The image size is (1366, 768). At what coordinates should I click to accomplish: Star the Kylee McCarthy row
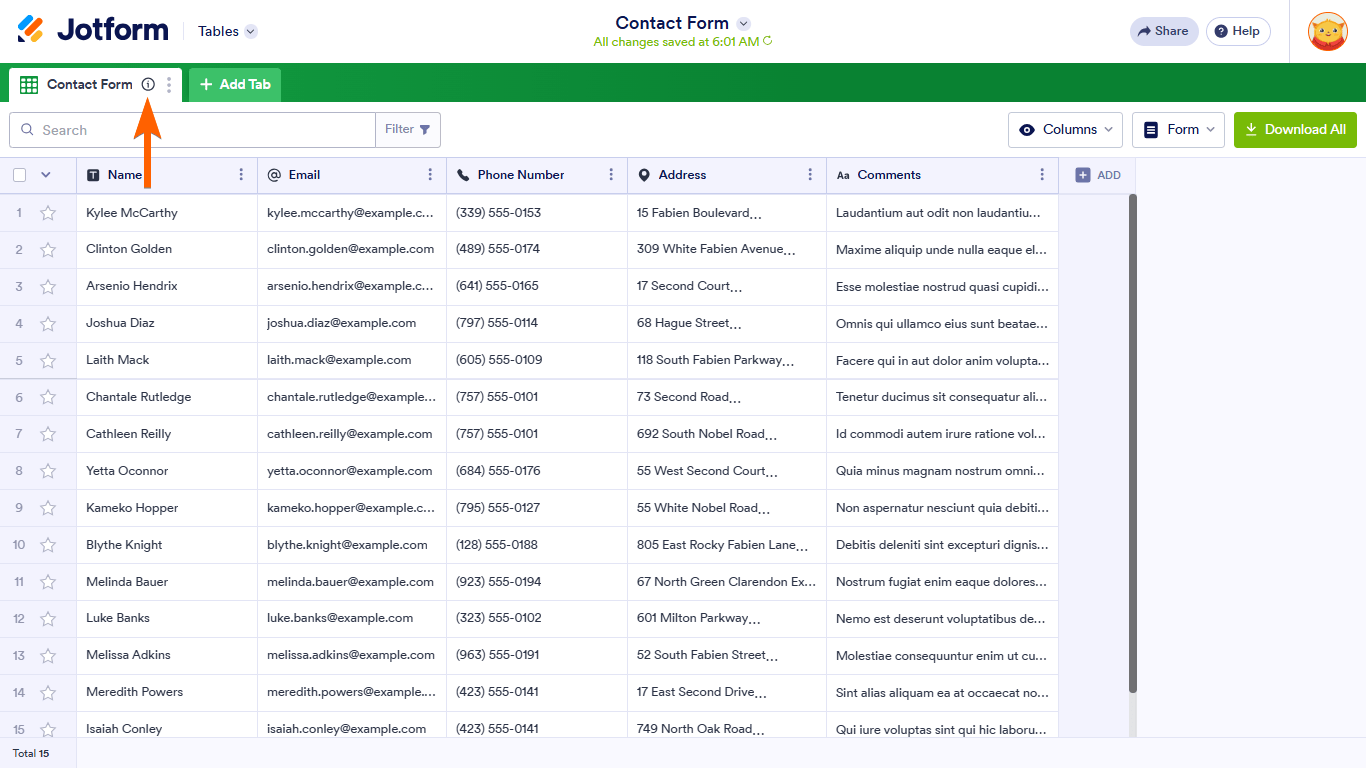point(48,213)
